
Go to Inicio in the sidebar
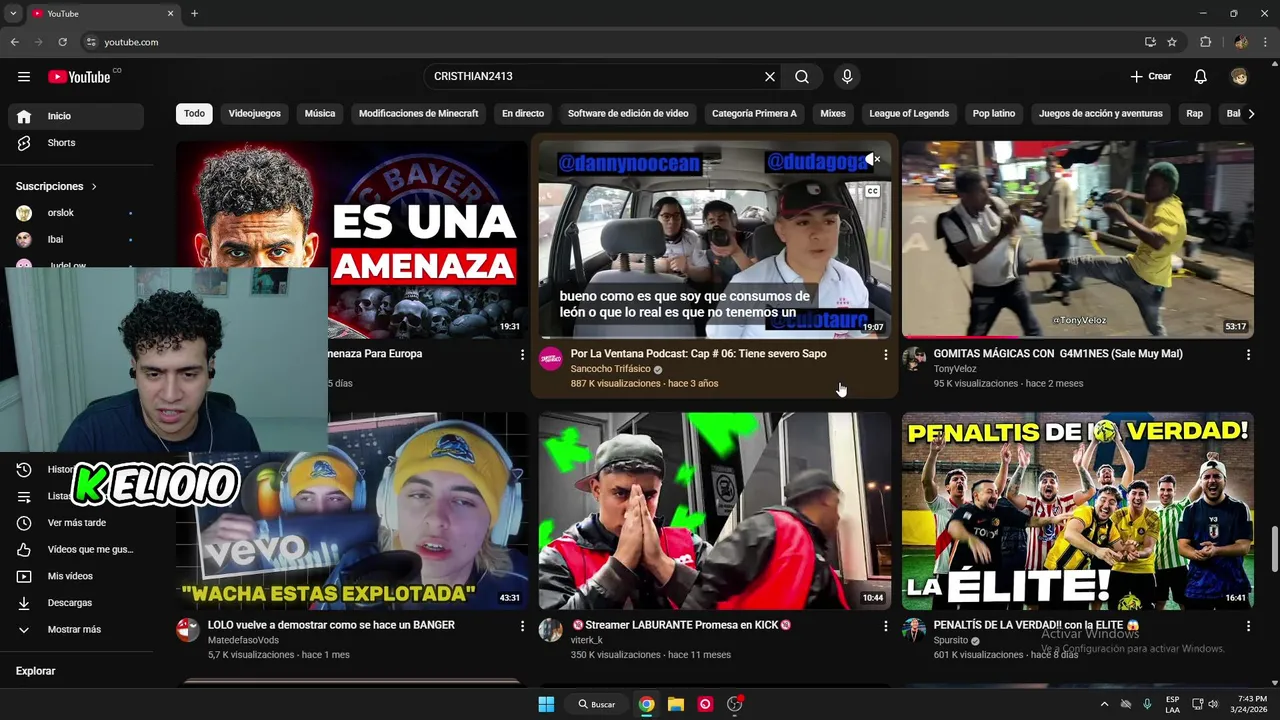76,116
